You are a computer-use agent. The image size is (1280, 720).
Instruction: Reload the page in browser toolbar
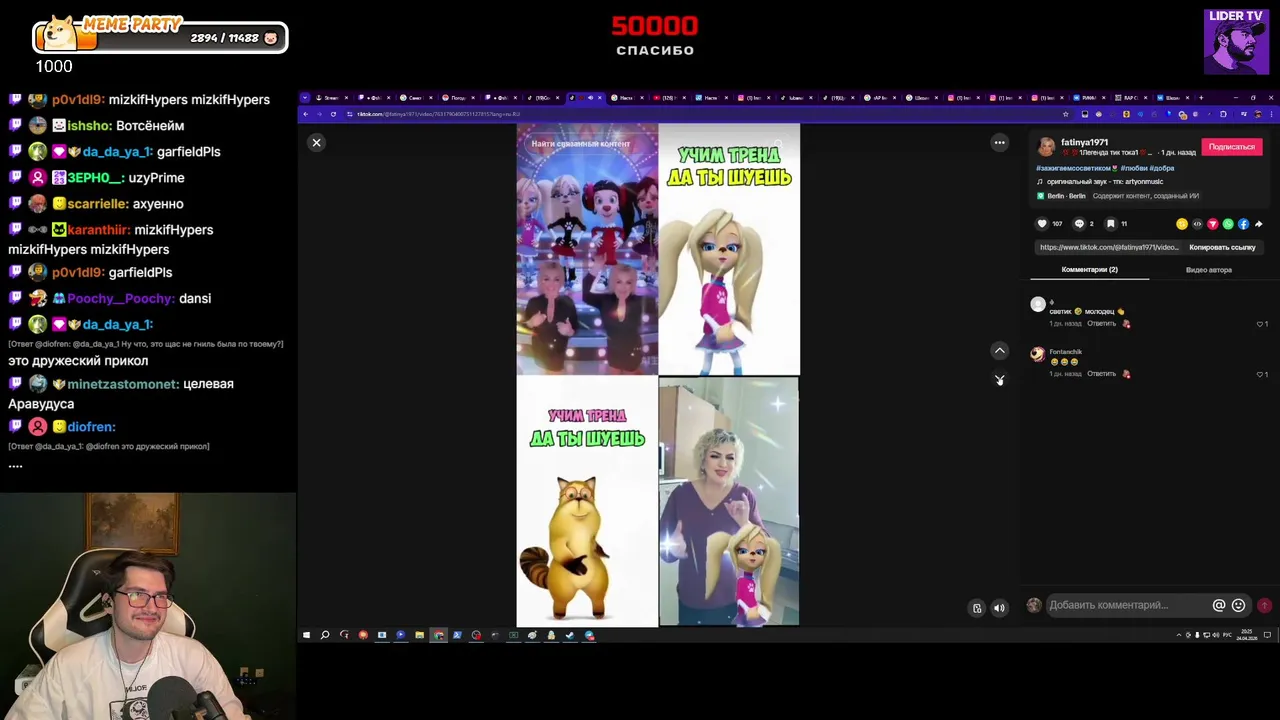(333, 114)
